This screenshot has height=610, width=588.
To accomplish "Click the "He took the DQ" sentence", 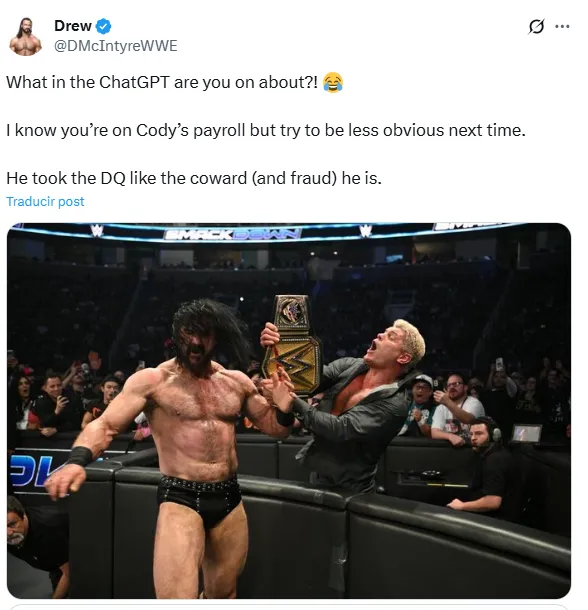I will click(x=194, y=178).
